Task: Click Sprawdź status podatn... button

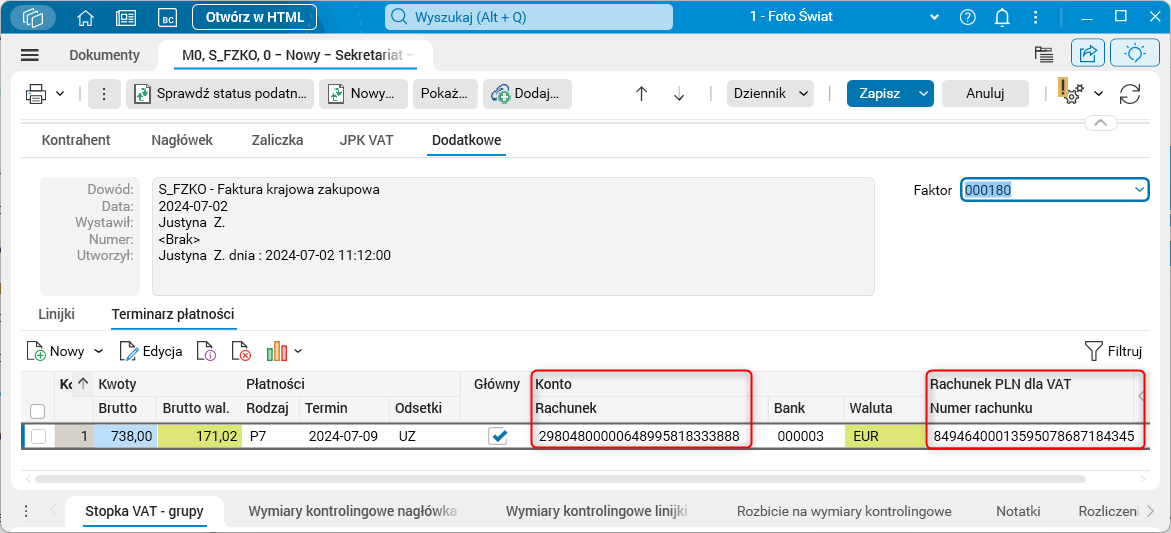Action: coord(220,94)
